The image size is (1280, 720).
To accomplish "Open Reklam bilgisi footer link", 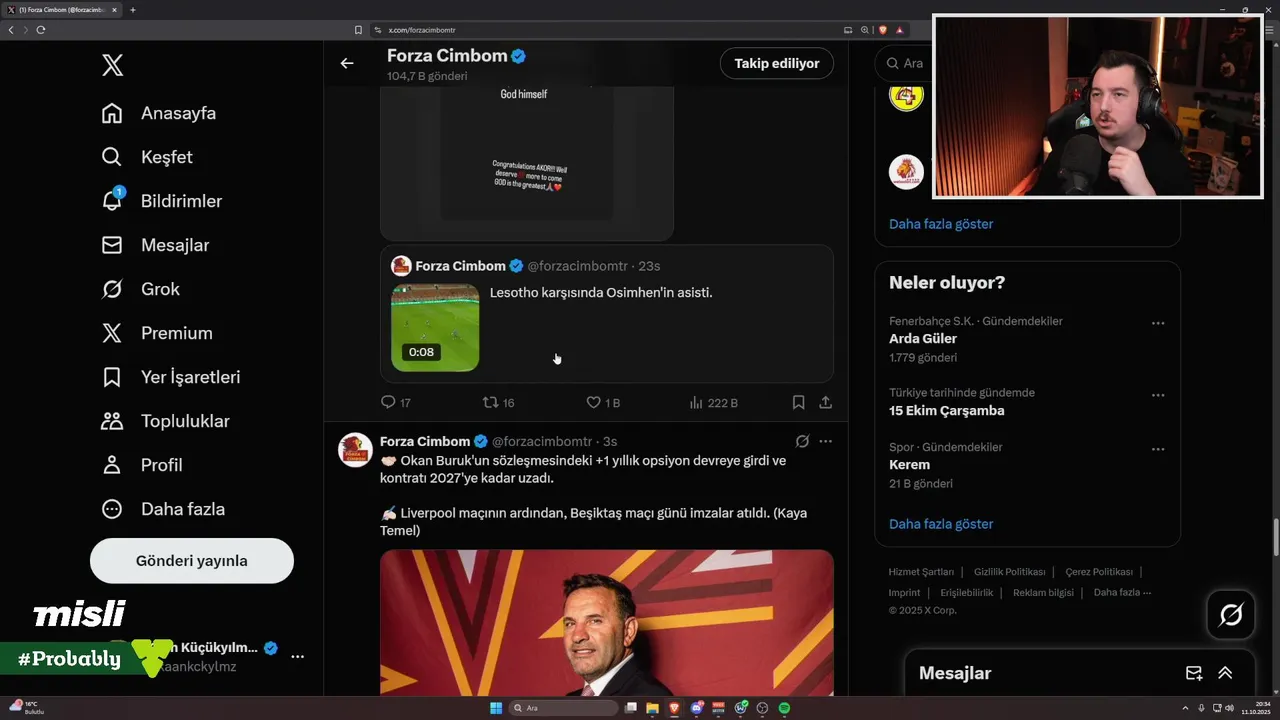I will coord(1043,592).
